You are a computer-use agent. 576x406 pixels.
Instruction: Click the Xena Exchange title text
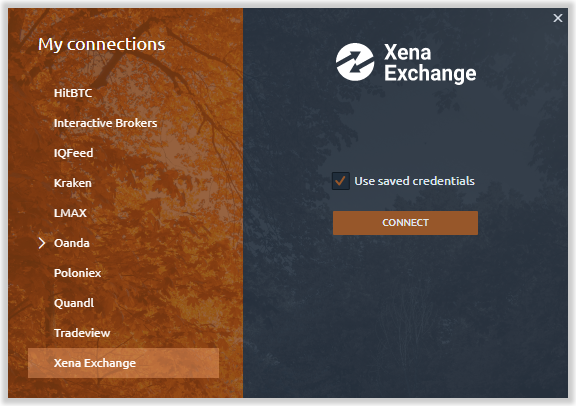(x=430, y=63)
